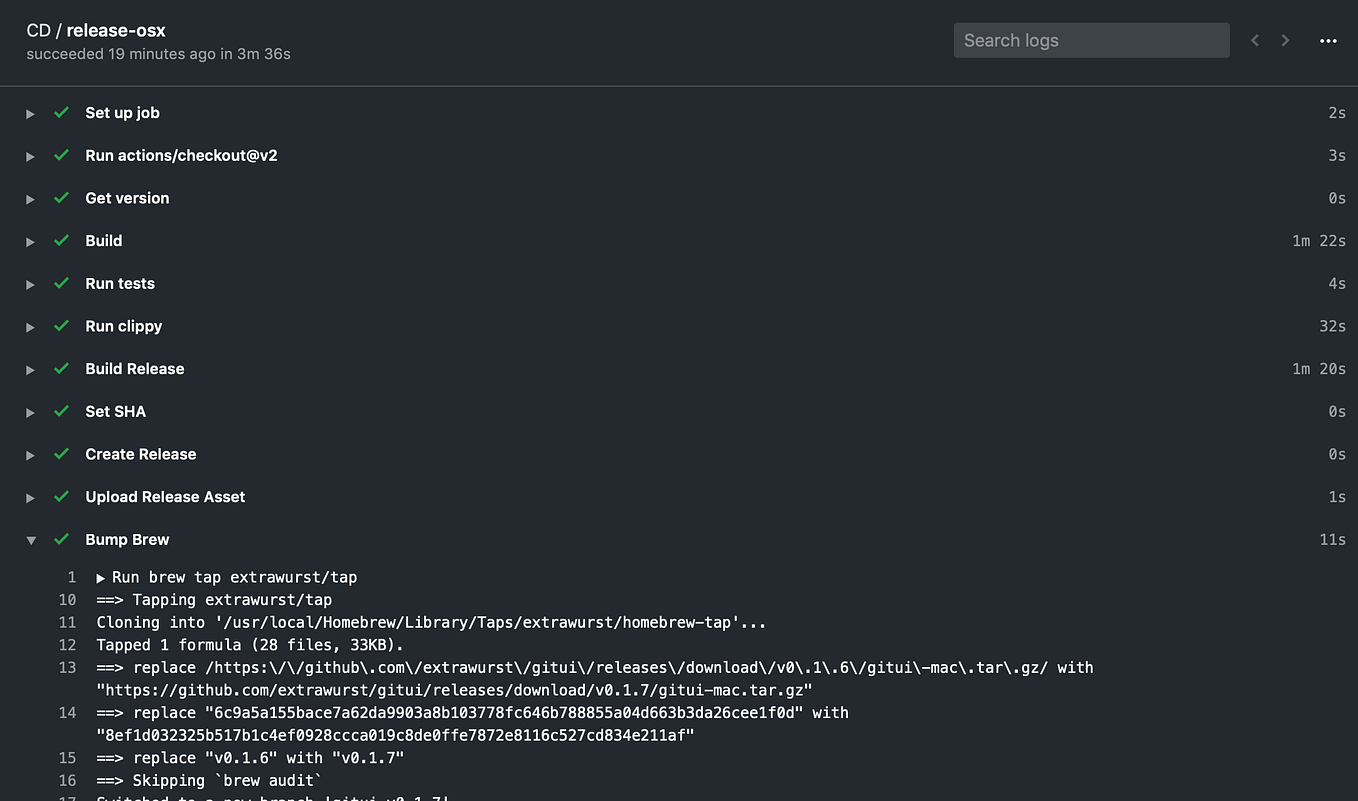
Task: Click the green check next to Create Release
Action: [x=61, y=454]
